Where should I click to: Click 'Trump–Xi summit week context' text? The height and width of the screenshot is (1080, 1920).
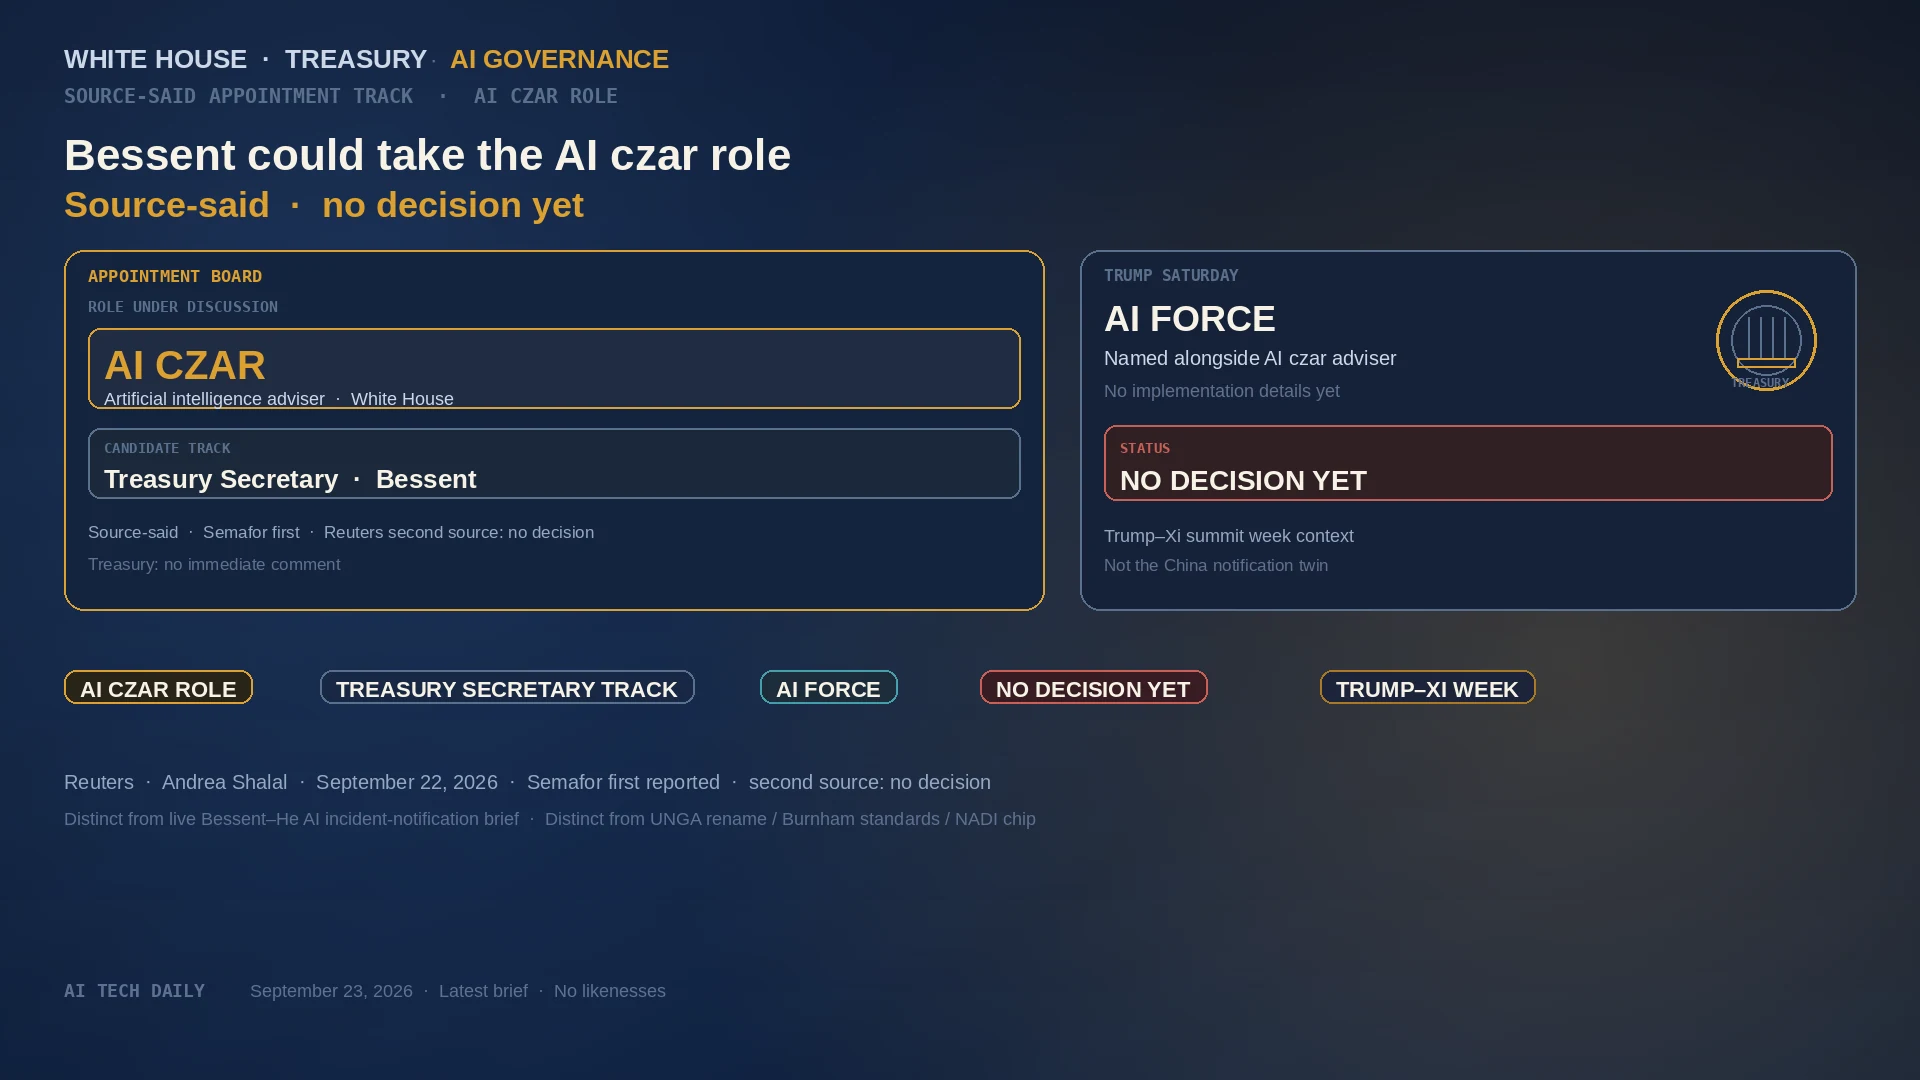point(1229,536)
